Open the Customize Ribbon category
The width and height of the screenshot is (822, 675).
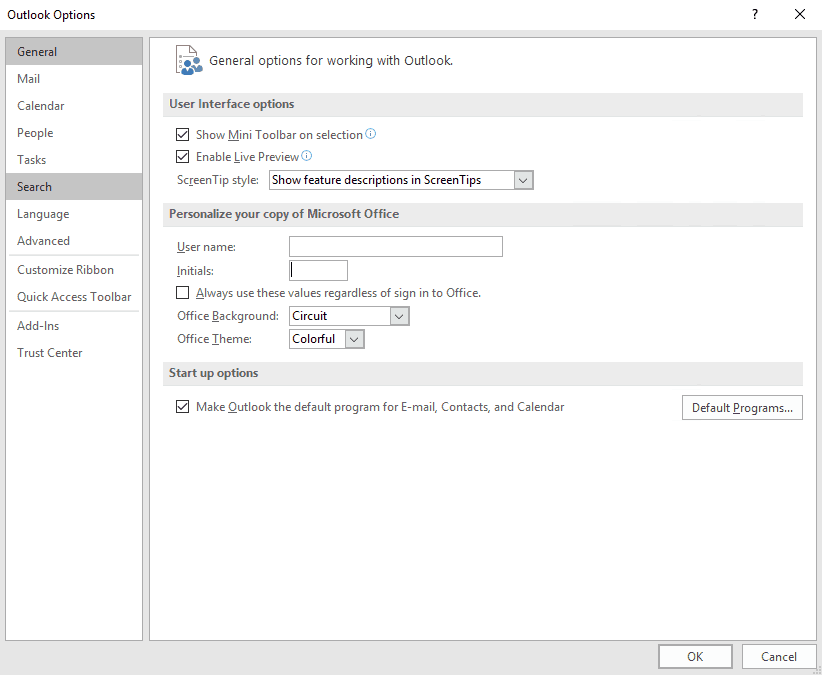click(74, 270)
